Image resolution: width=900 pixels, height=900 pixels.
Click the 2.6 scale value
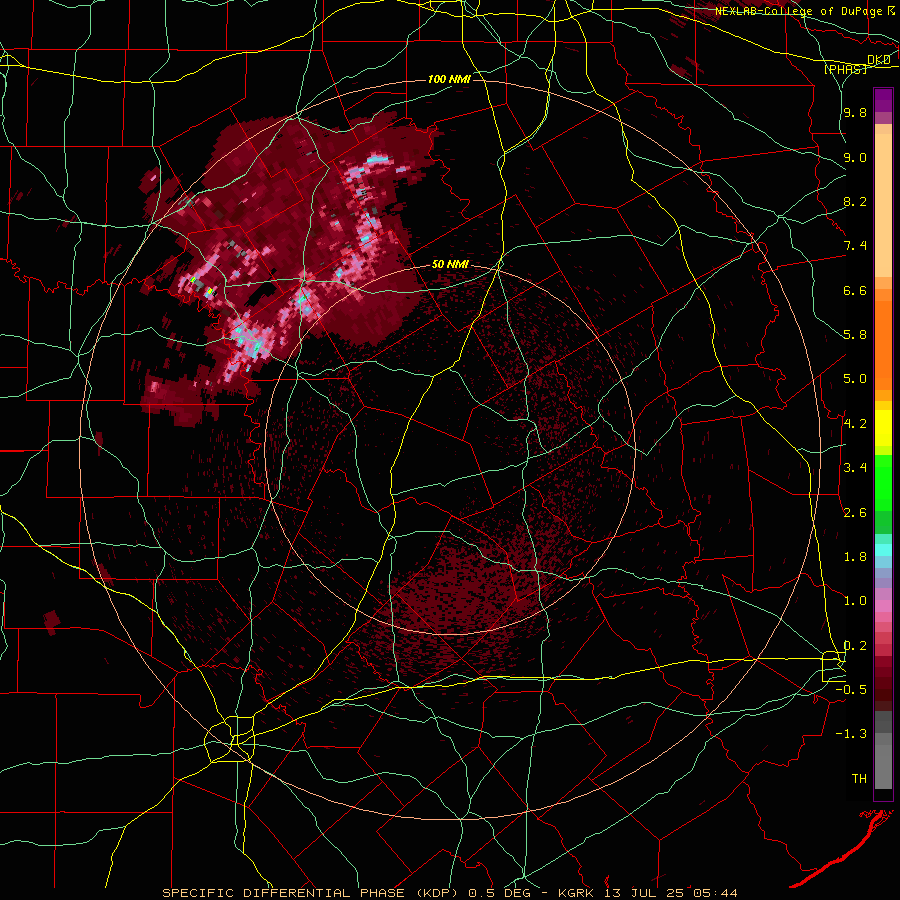855,513
